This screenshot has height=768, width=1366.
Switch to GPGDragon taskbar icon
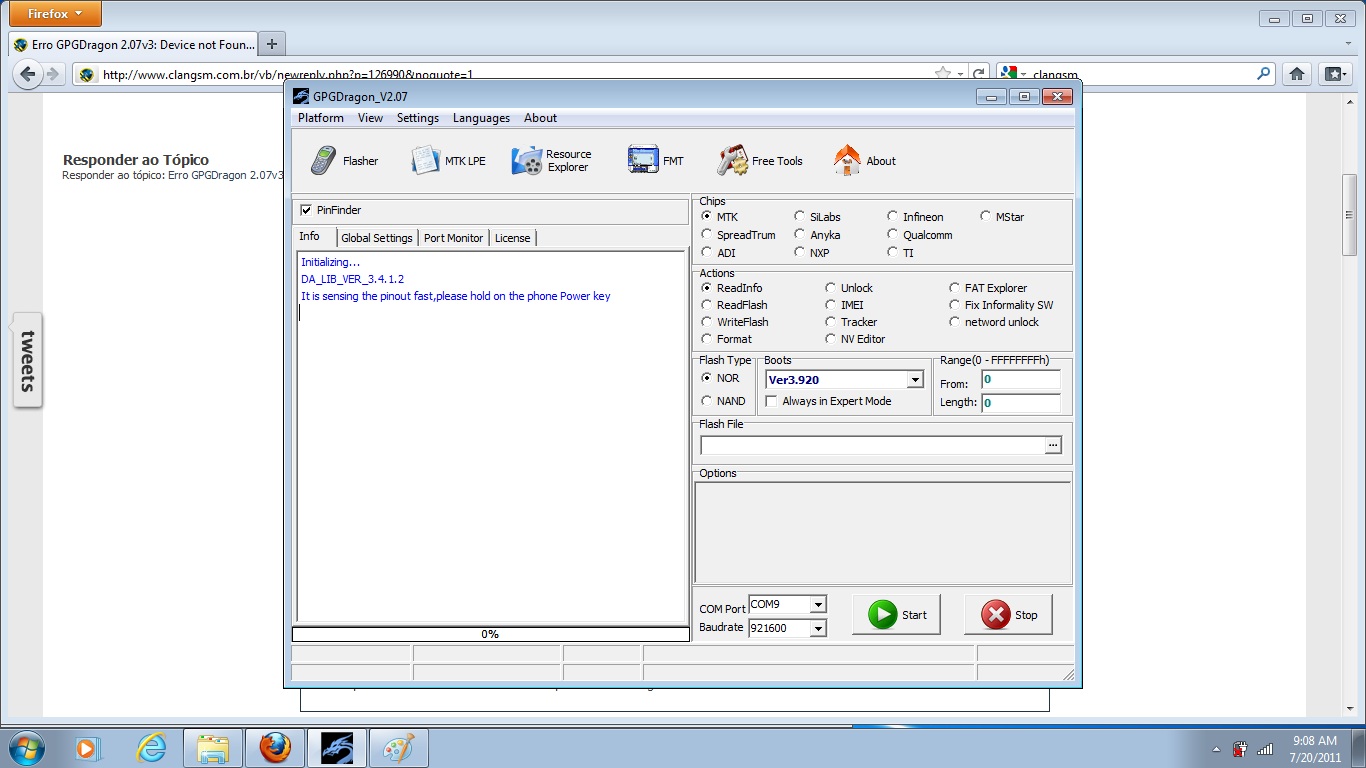click(337, 748)
